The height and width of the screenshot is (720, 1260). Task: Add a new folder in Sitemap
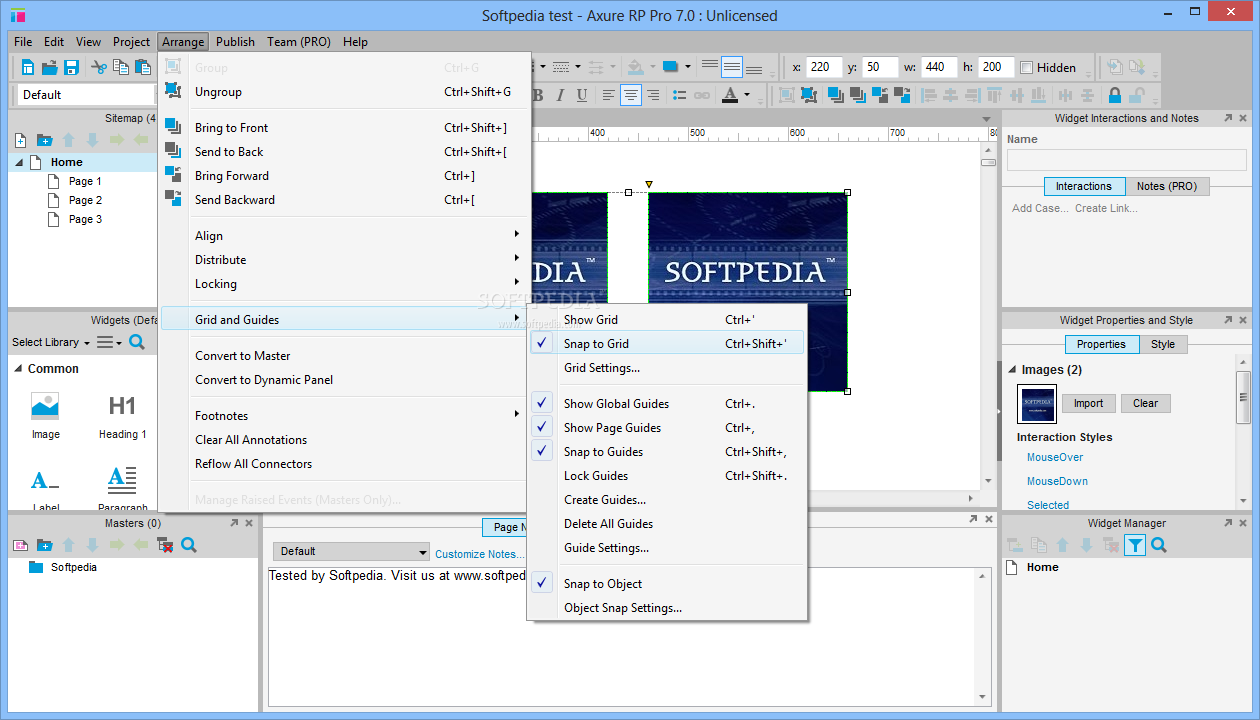coord(44,140)
